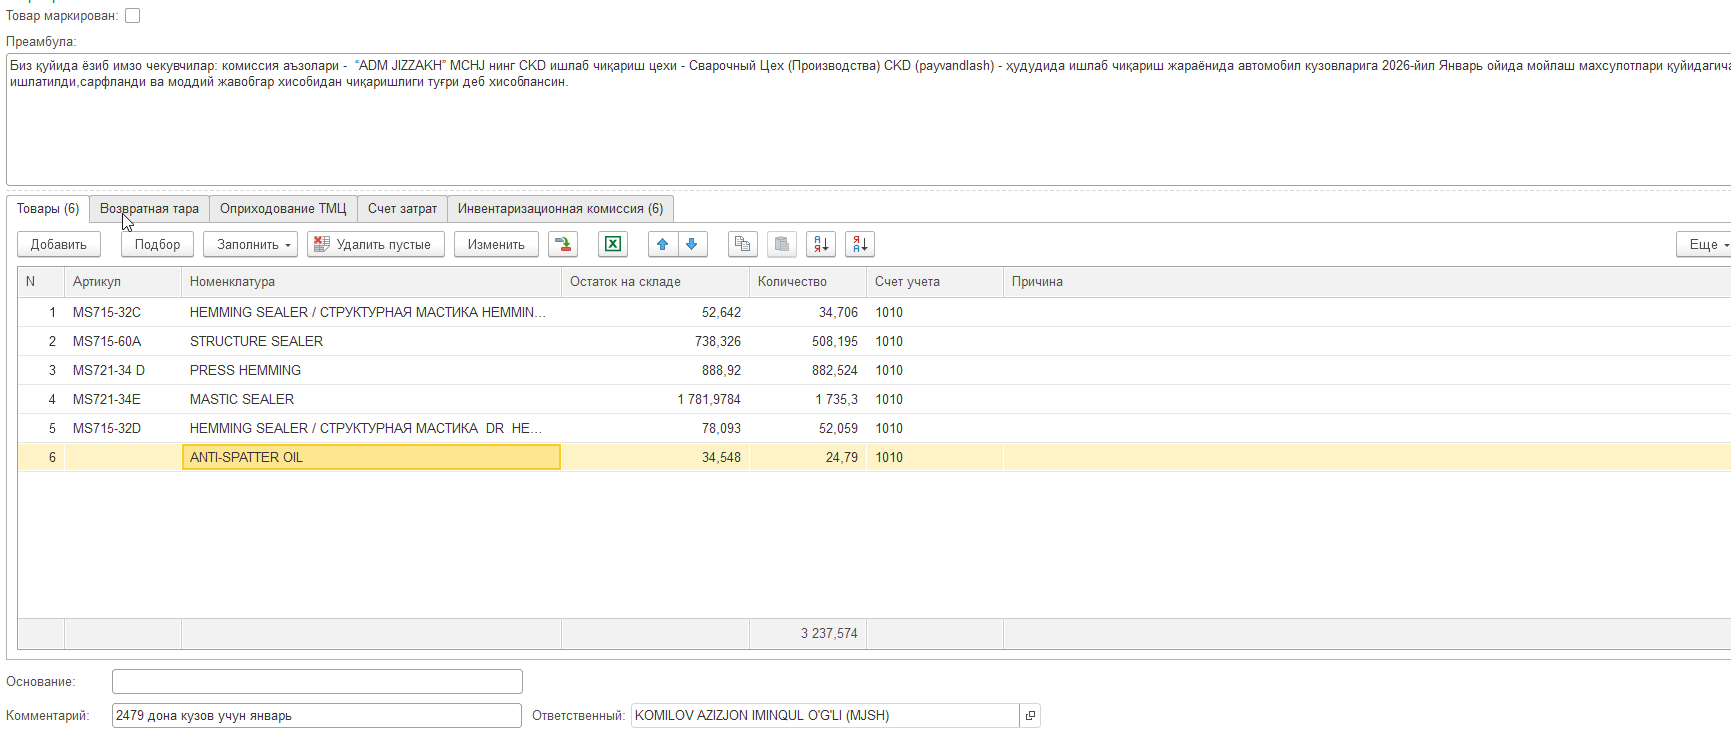The image size is (1731, 731).
Task: Click quantity value '34,706'
Action: coord(838,313)
